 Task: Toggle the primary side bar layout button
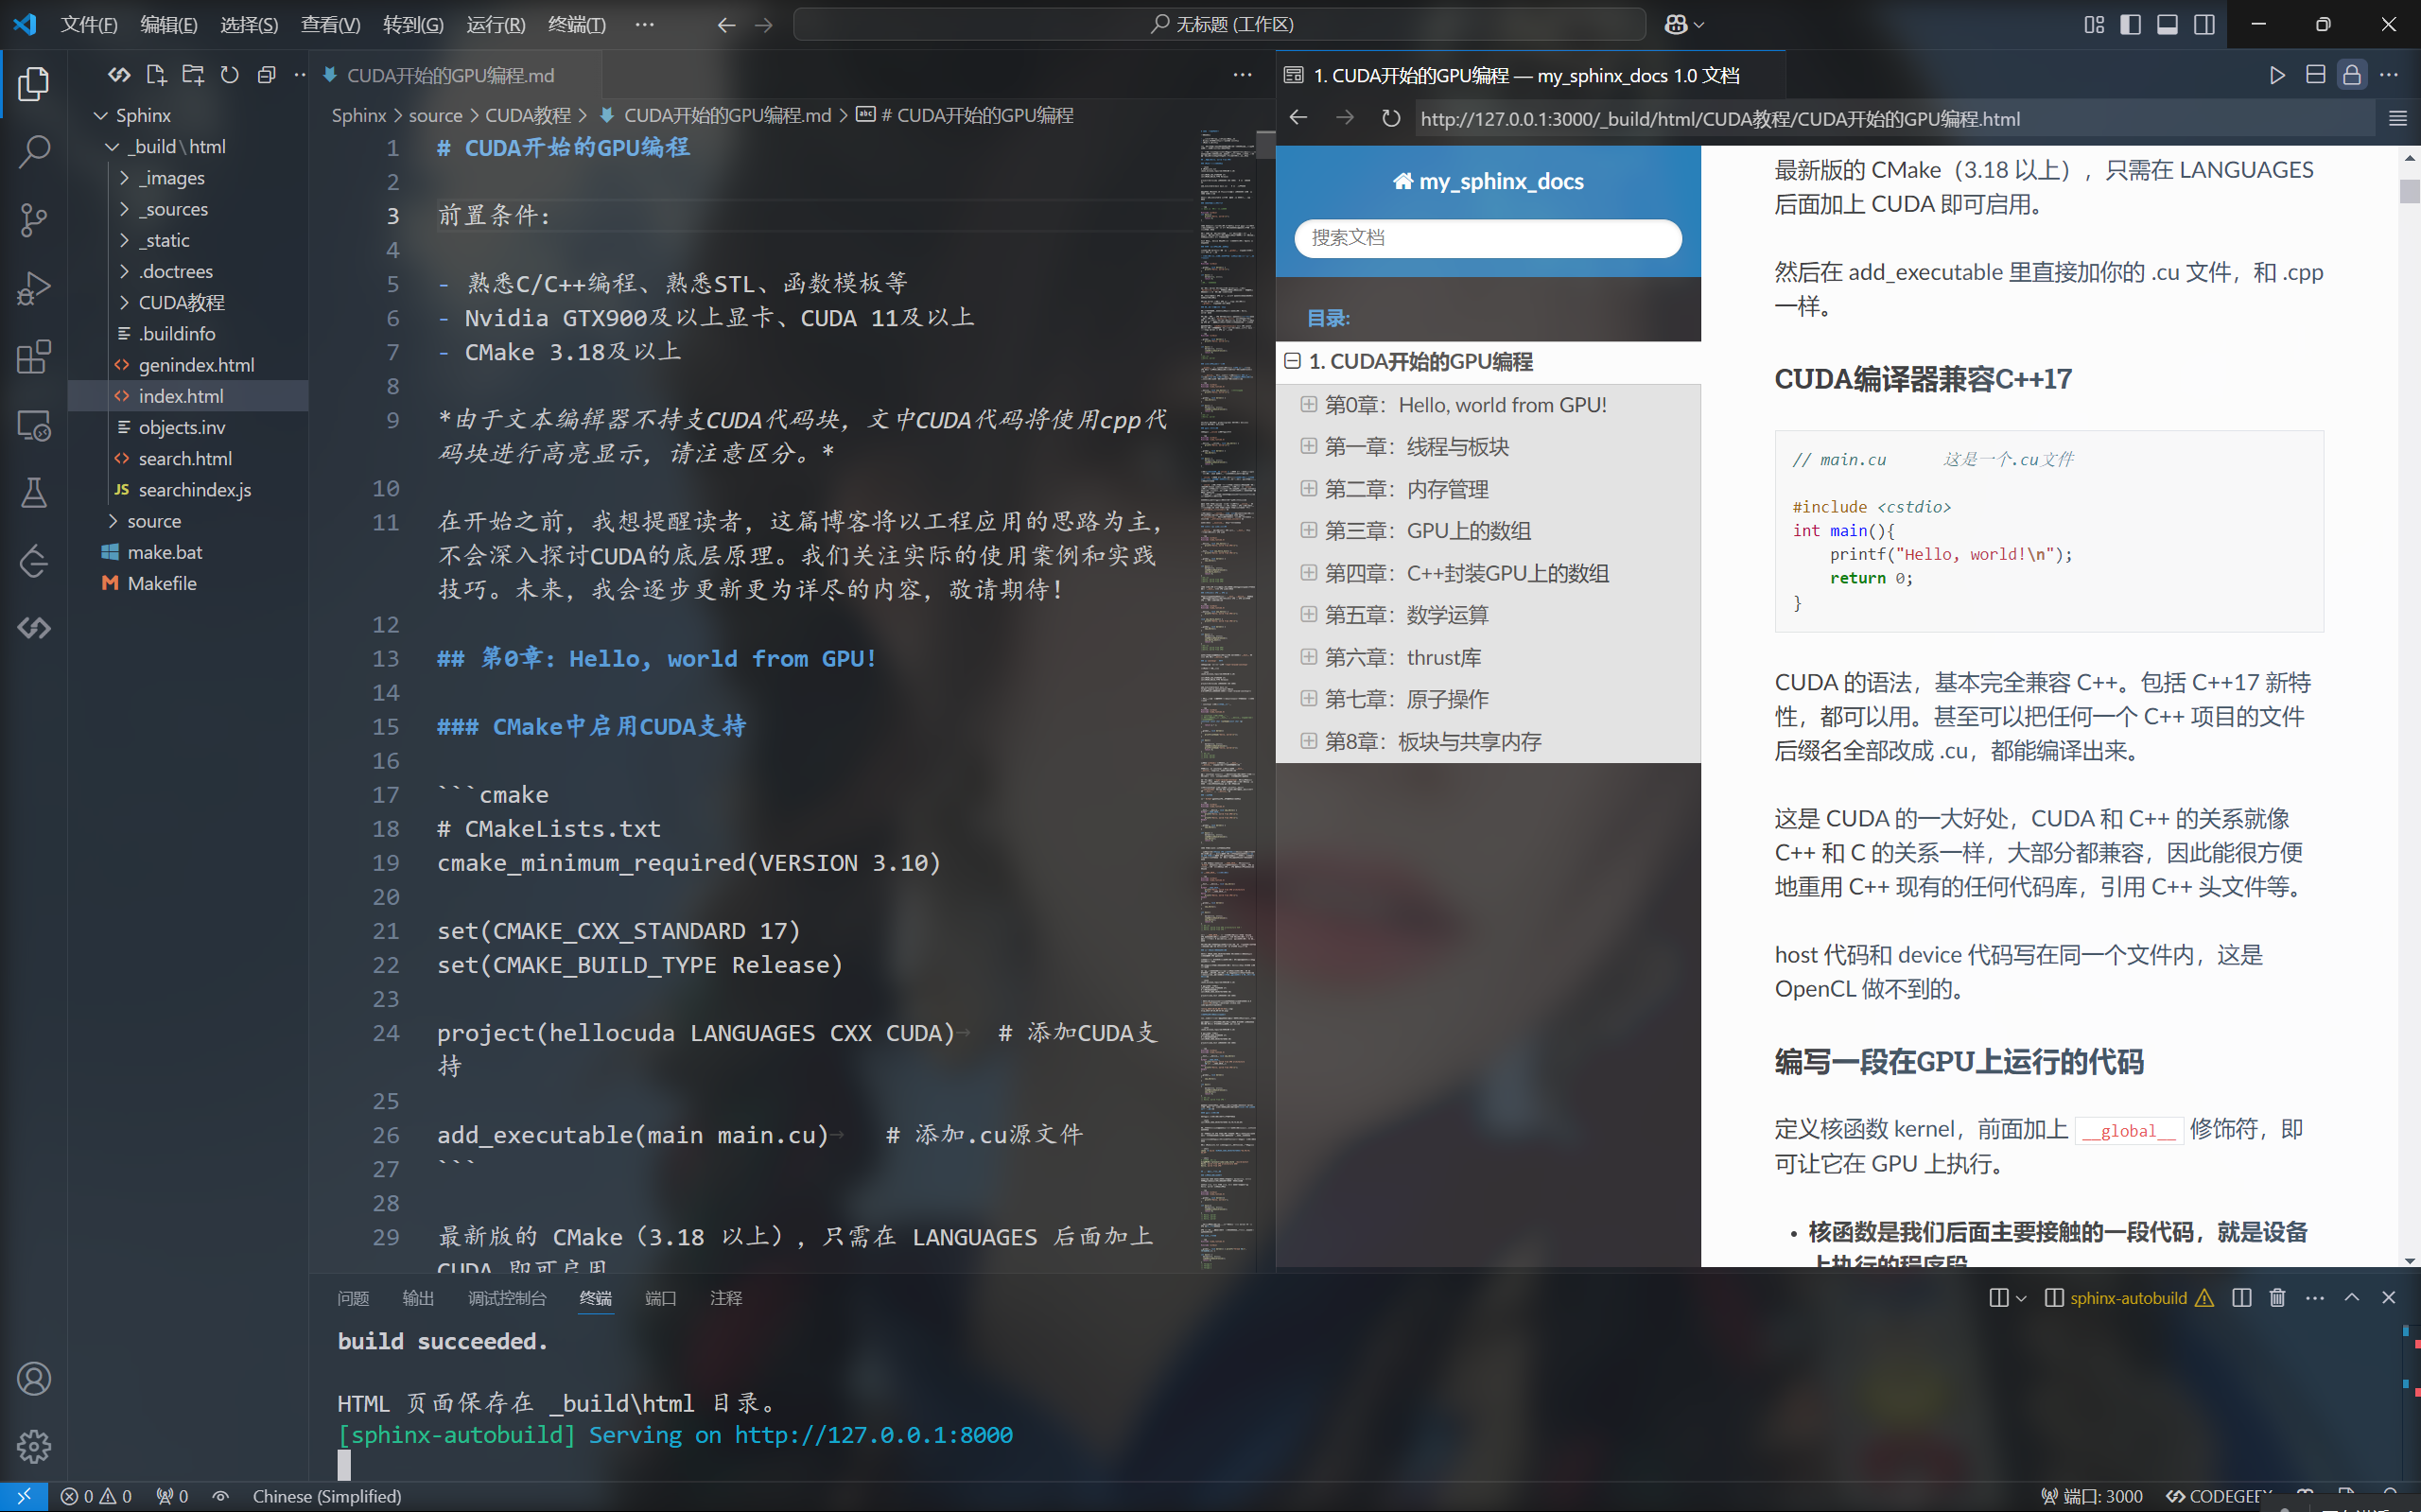(x=2130, y=24)
